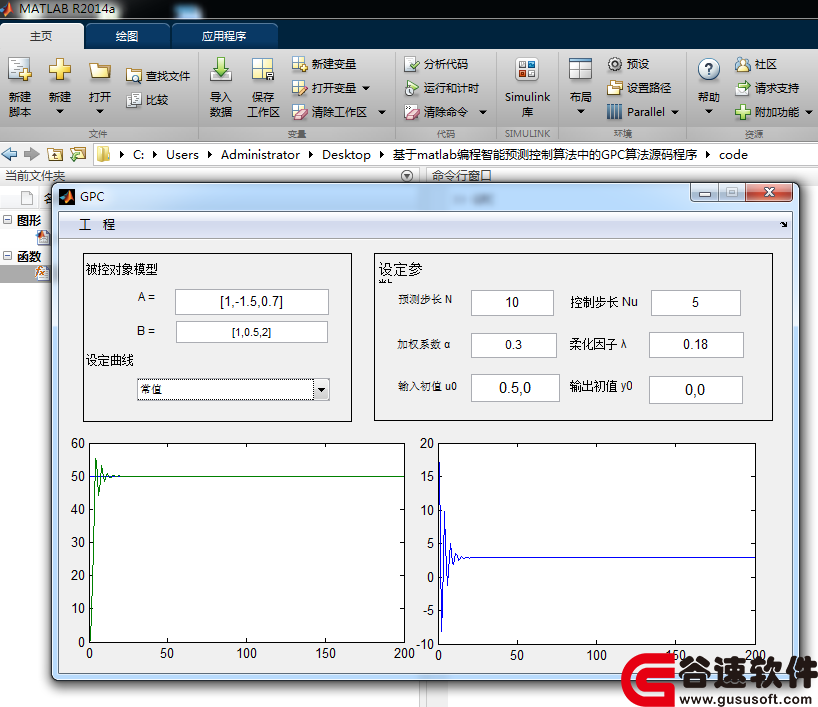Open the 设定曲线 常值 dropdown

233,389
